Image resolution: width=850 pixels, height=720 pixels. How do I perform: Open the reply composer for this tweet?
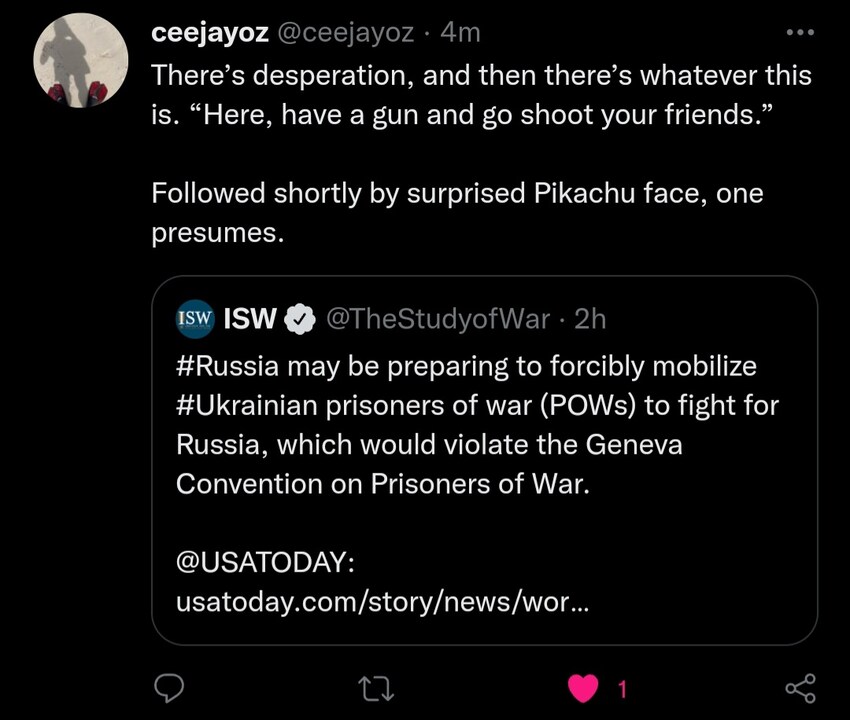coord(170,688)
